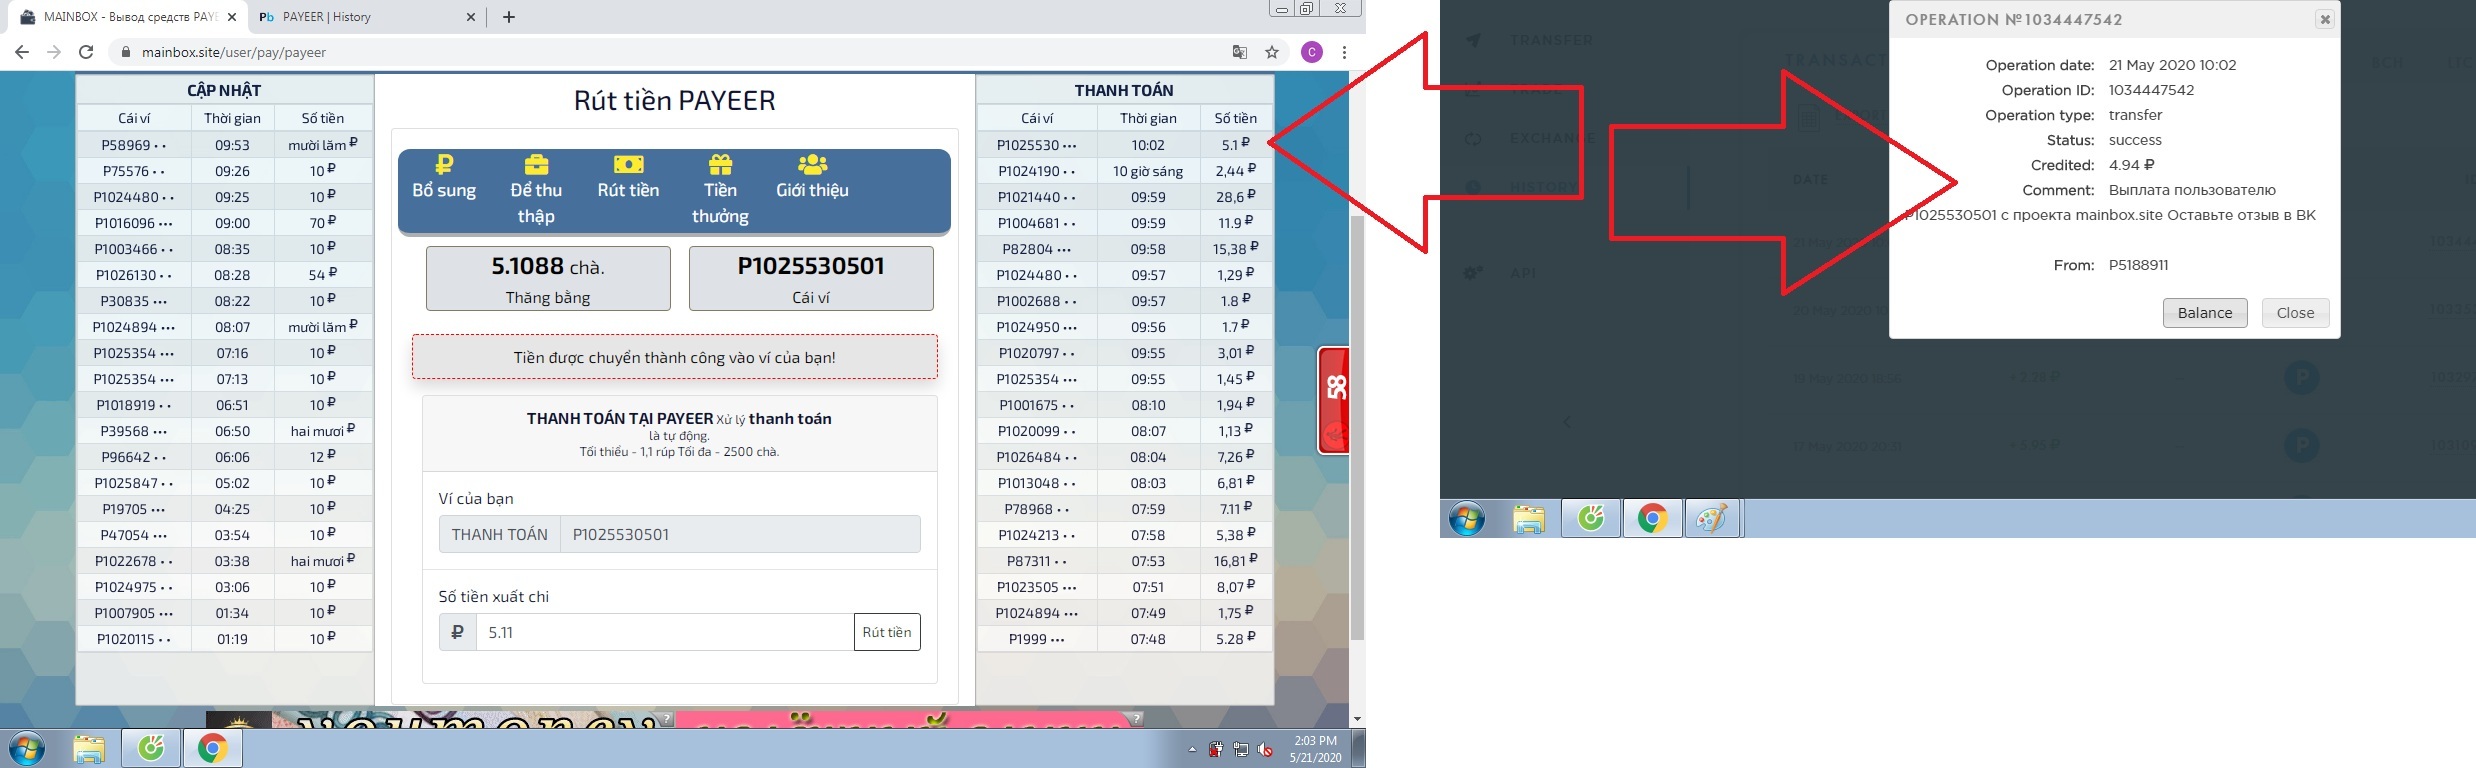The height and width of the screenshot is (768, 2476).
Task: Show hidden system tray icons
Action: click(x=1192, y=749)
